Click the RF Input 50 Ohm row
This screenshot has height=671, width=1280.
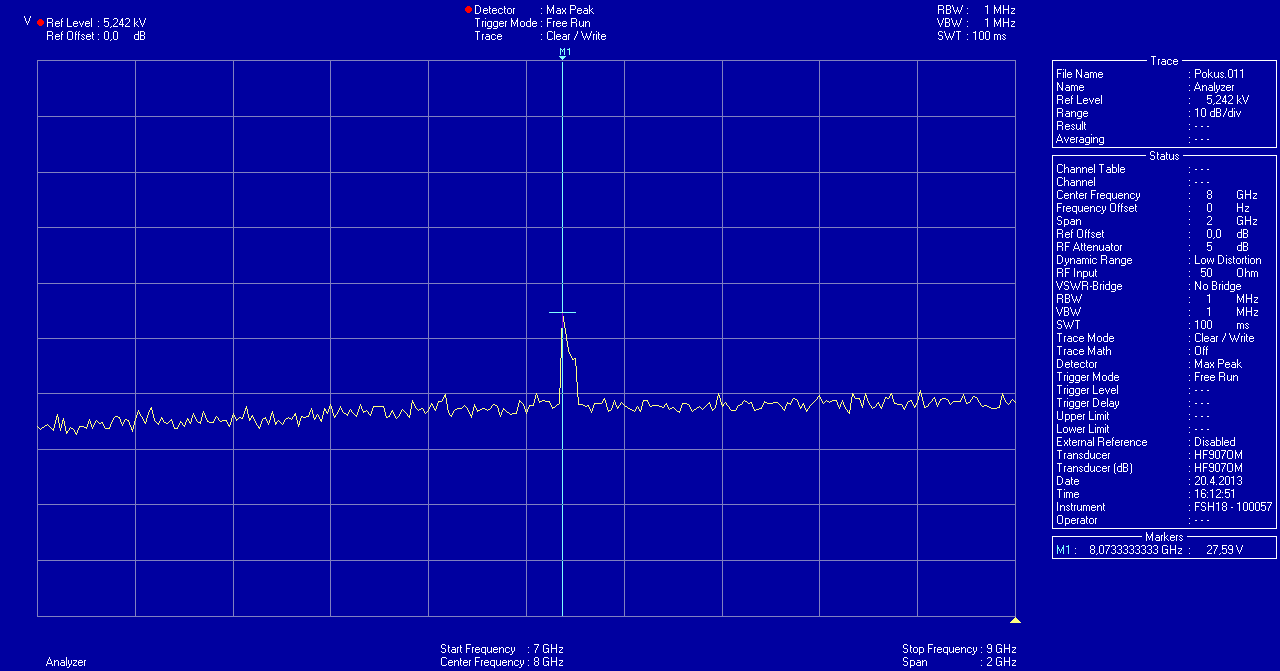(x=1156, y=273)
